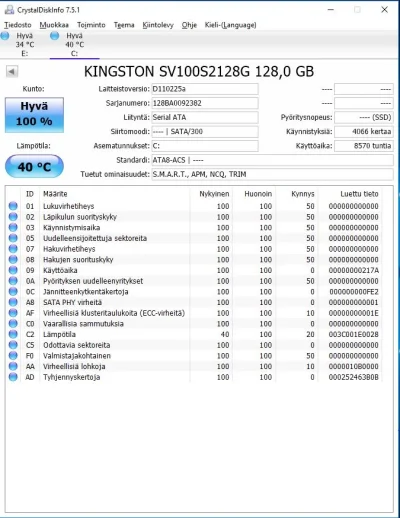Open the Muokkaa menu
Image resolution: width=400 pixels, height=518 pixels.
coord(54,25)
